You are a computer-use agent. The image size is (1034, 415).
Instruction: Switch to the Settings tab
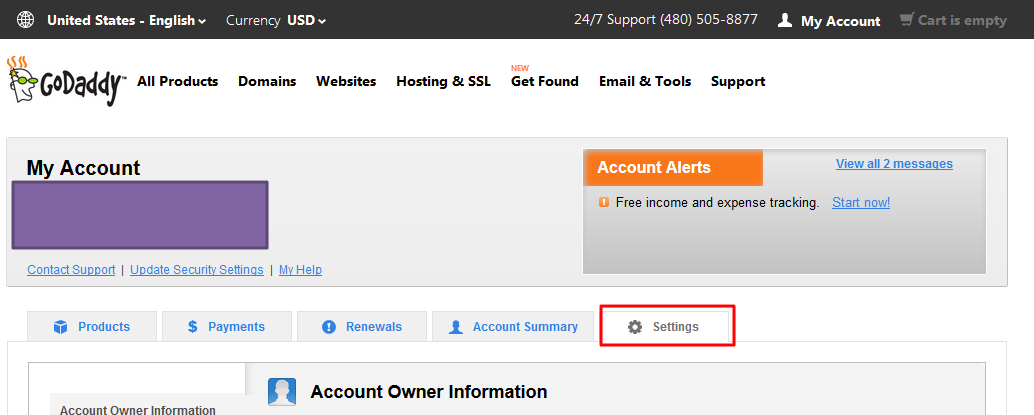click(667, 327)
